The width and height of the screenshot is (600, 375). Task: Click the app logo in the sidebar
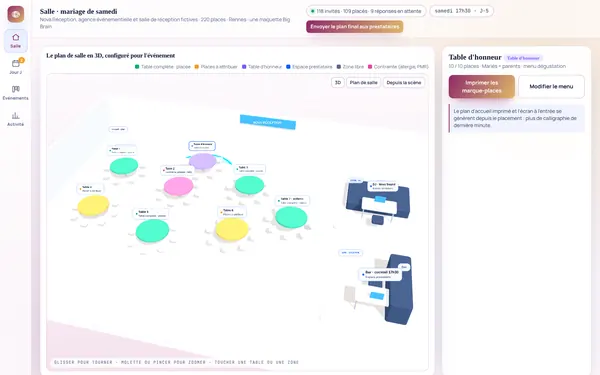(16, 15)
